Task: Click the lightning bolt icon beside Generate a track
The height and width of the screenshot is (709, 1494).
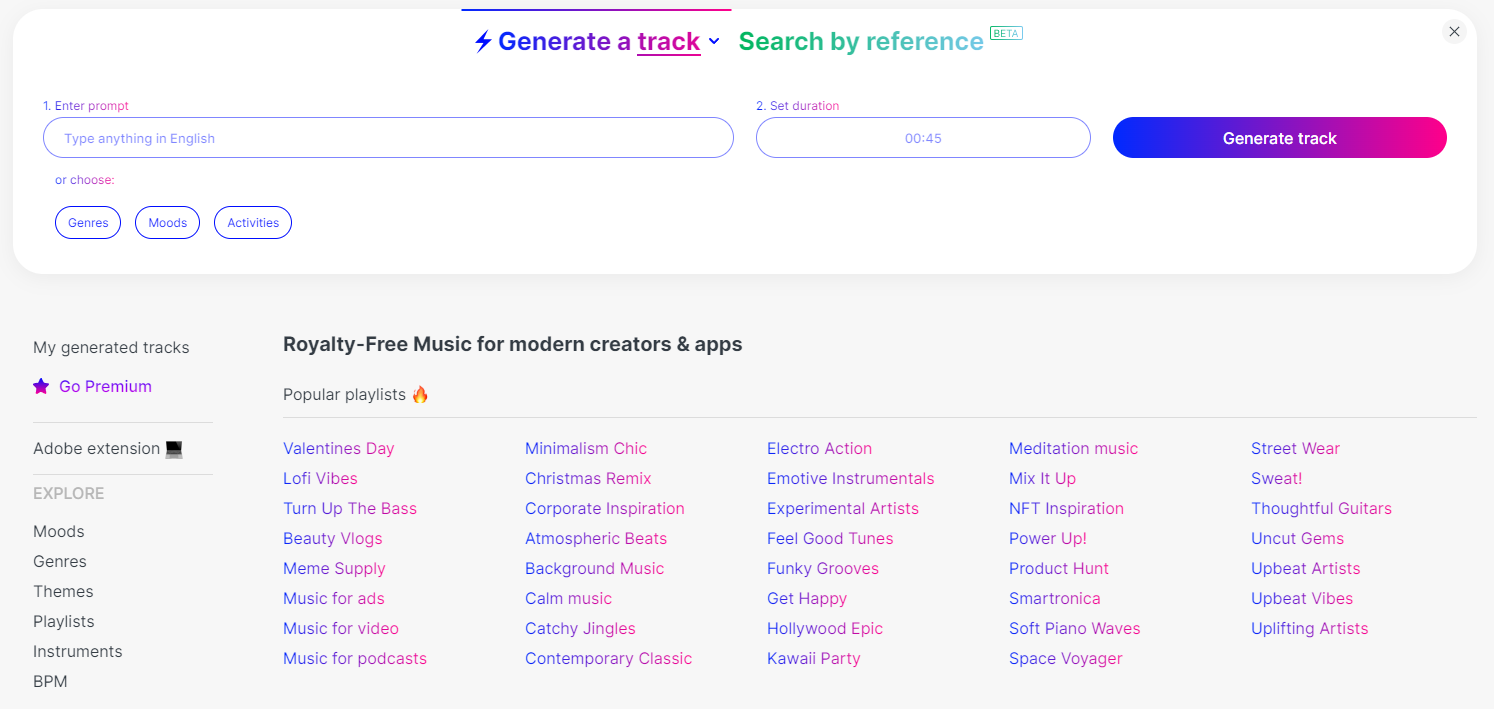Action: 482,41
